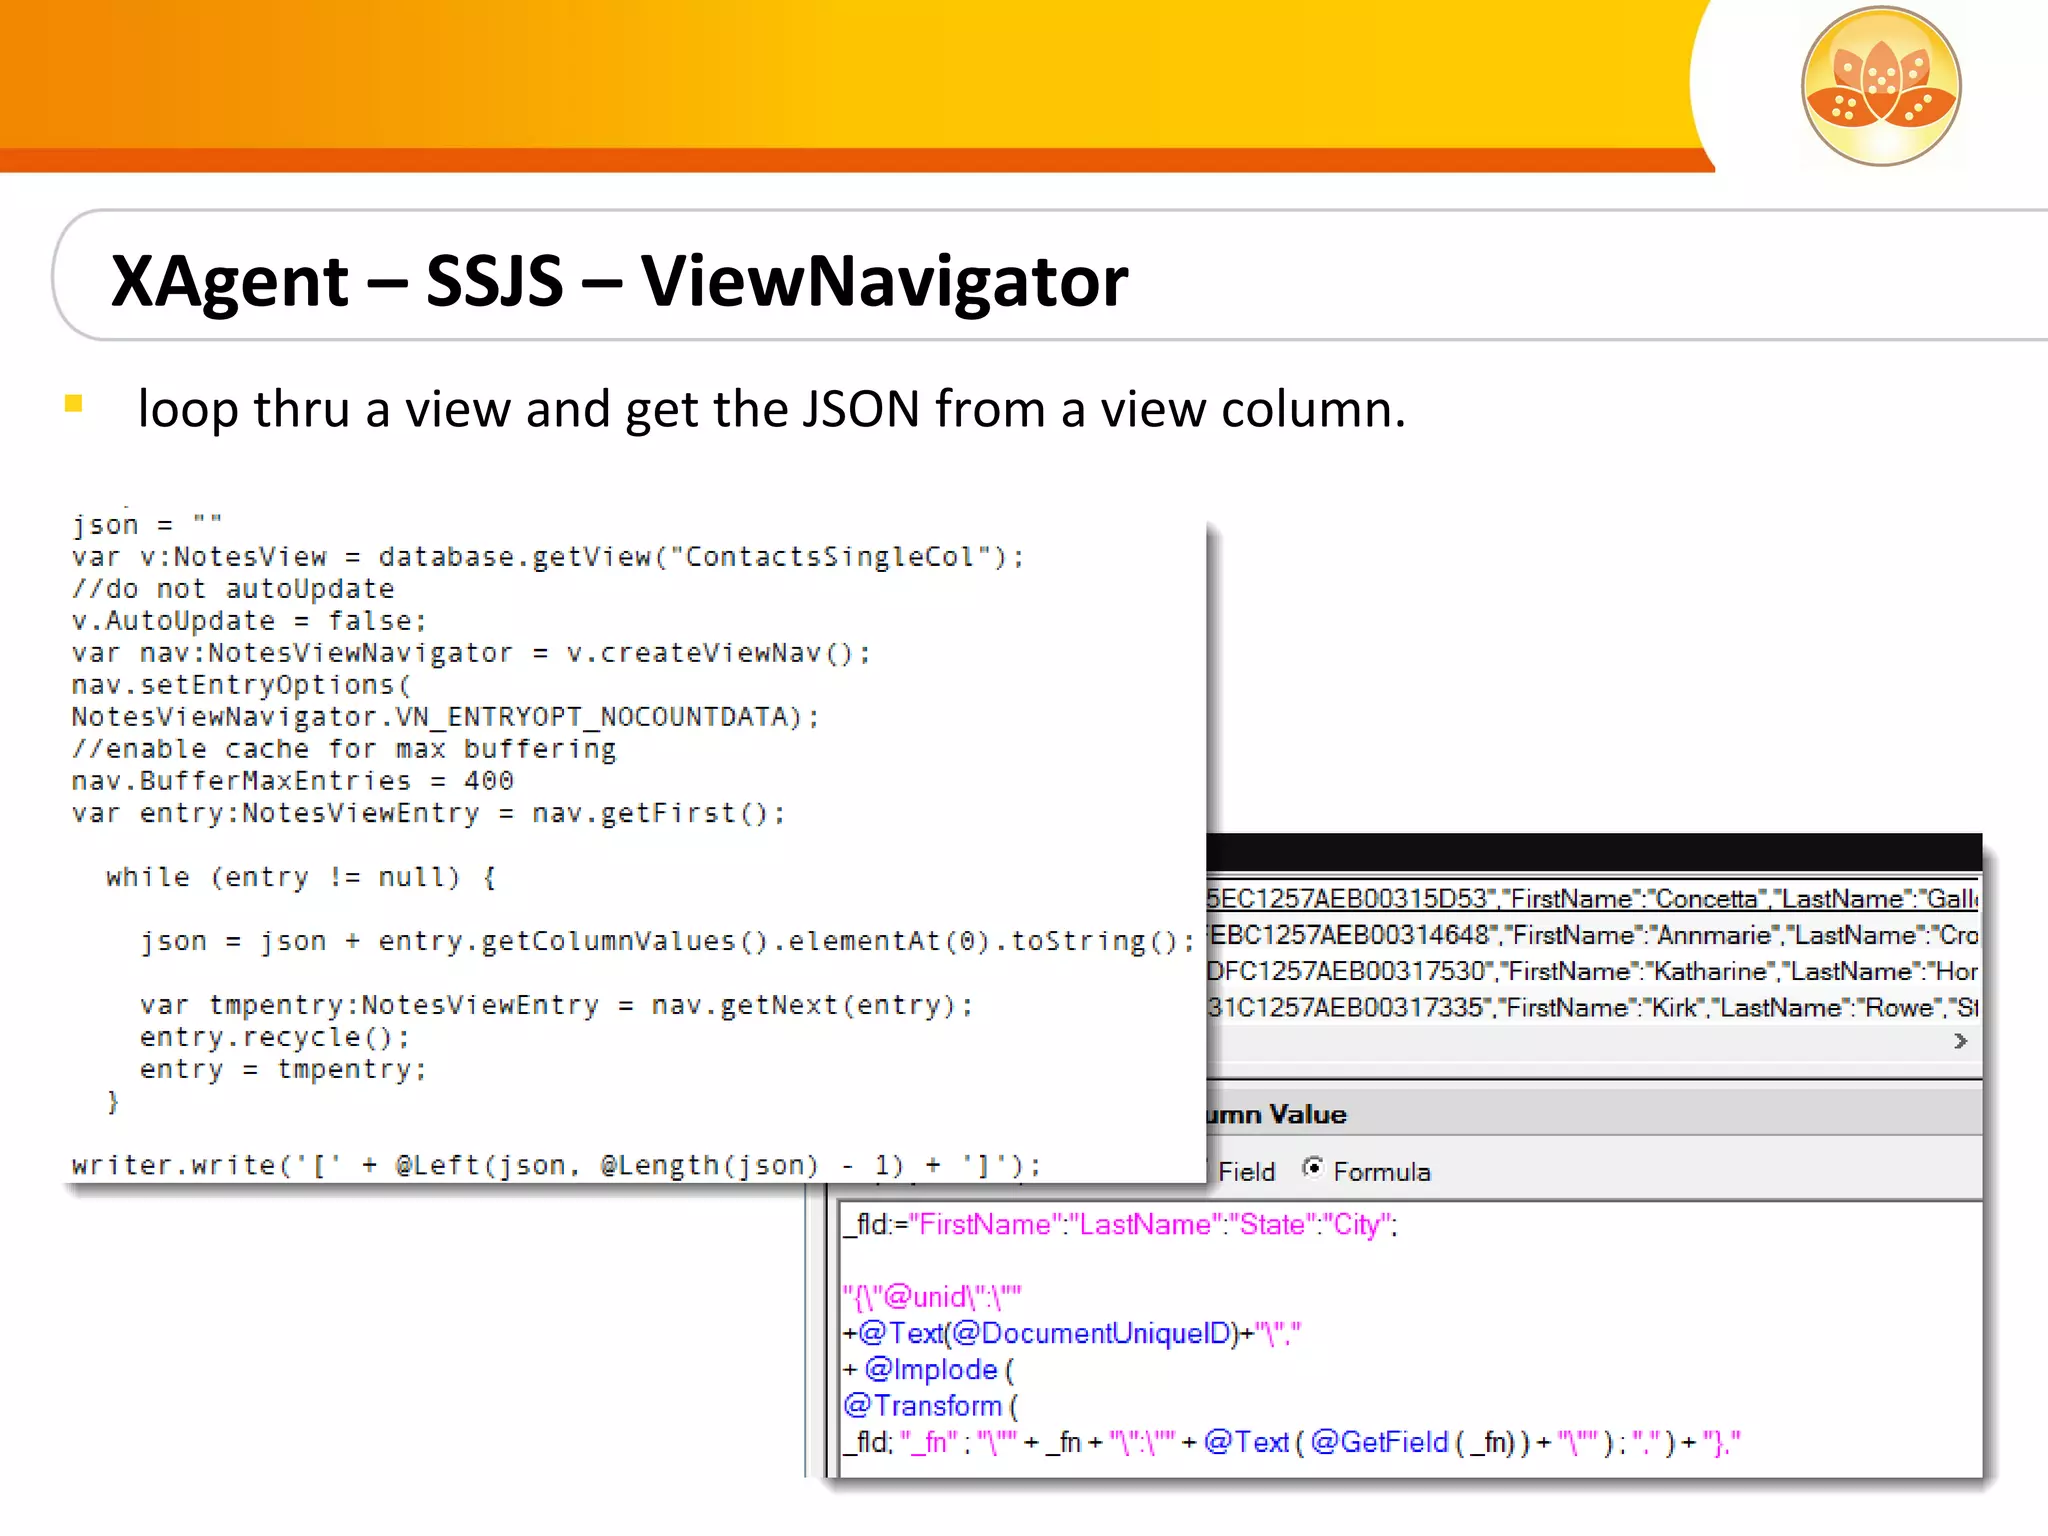Select the view row with FirstName Concetta
This screenshot has width=2048, height=1536.
tap(1593, 899)
